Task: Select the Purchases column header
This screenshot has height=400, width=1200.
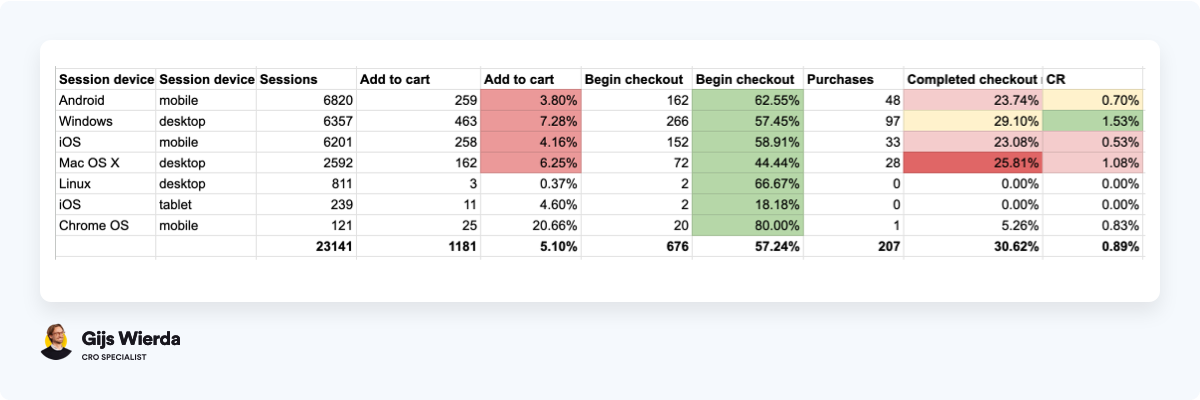Action: [853, 79]
